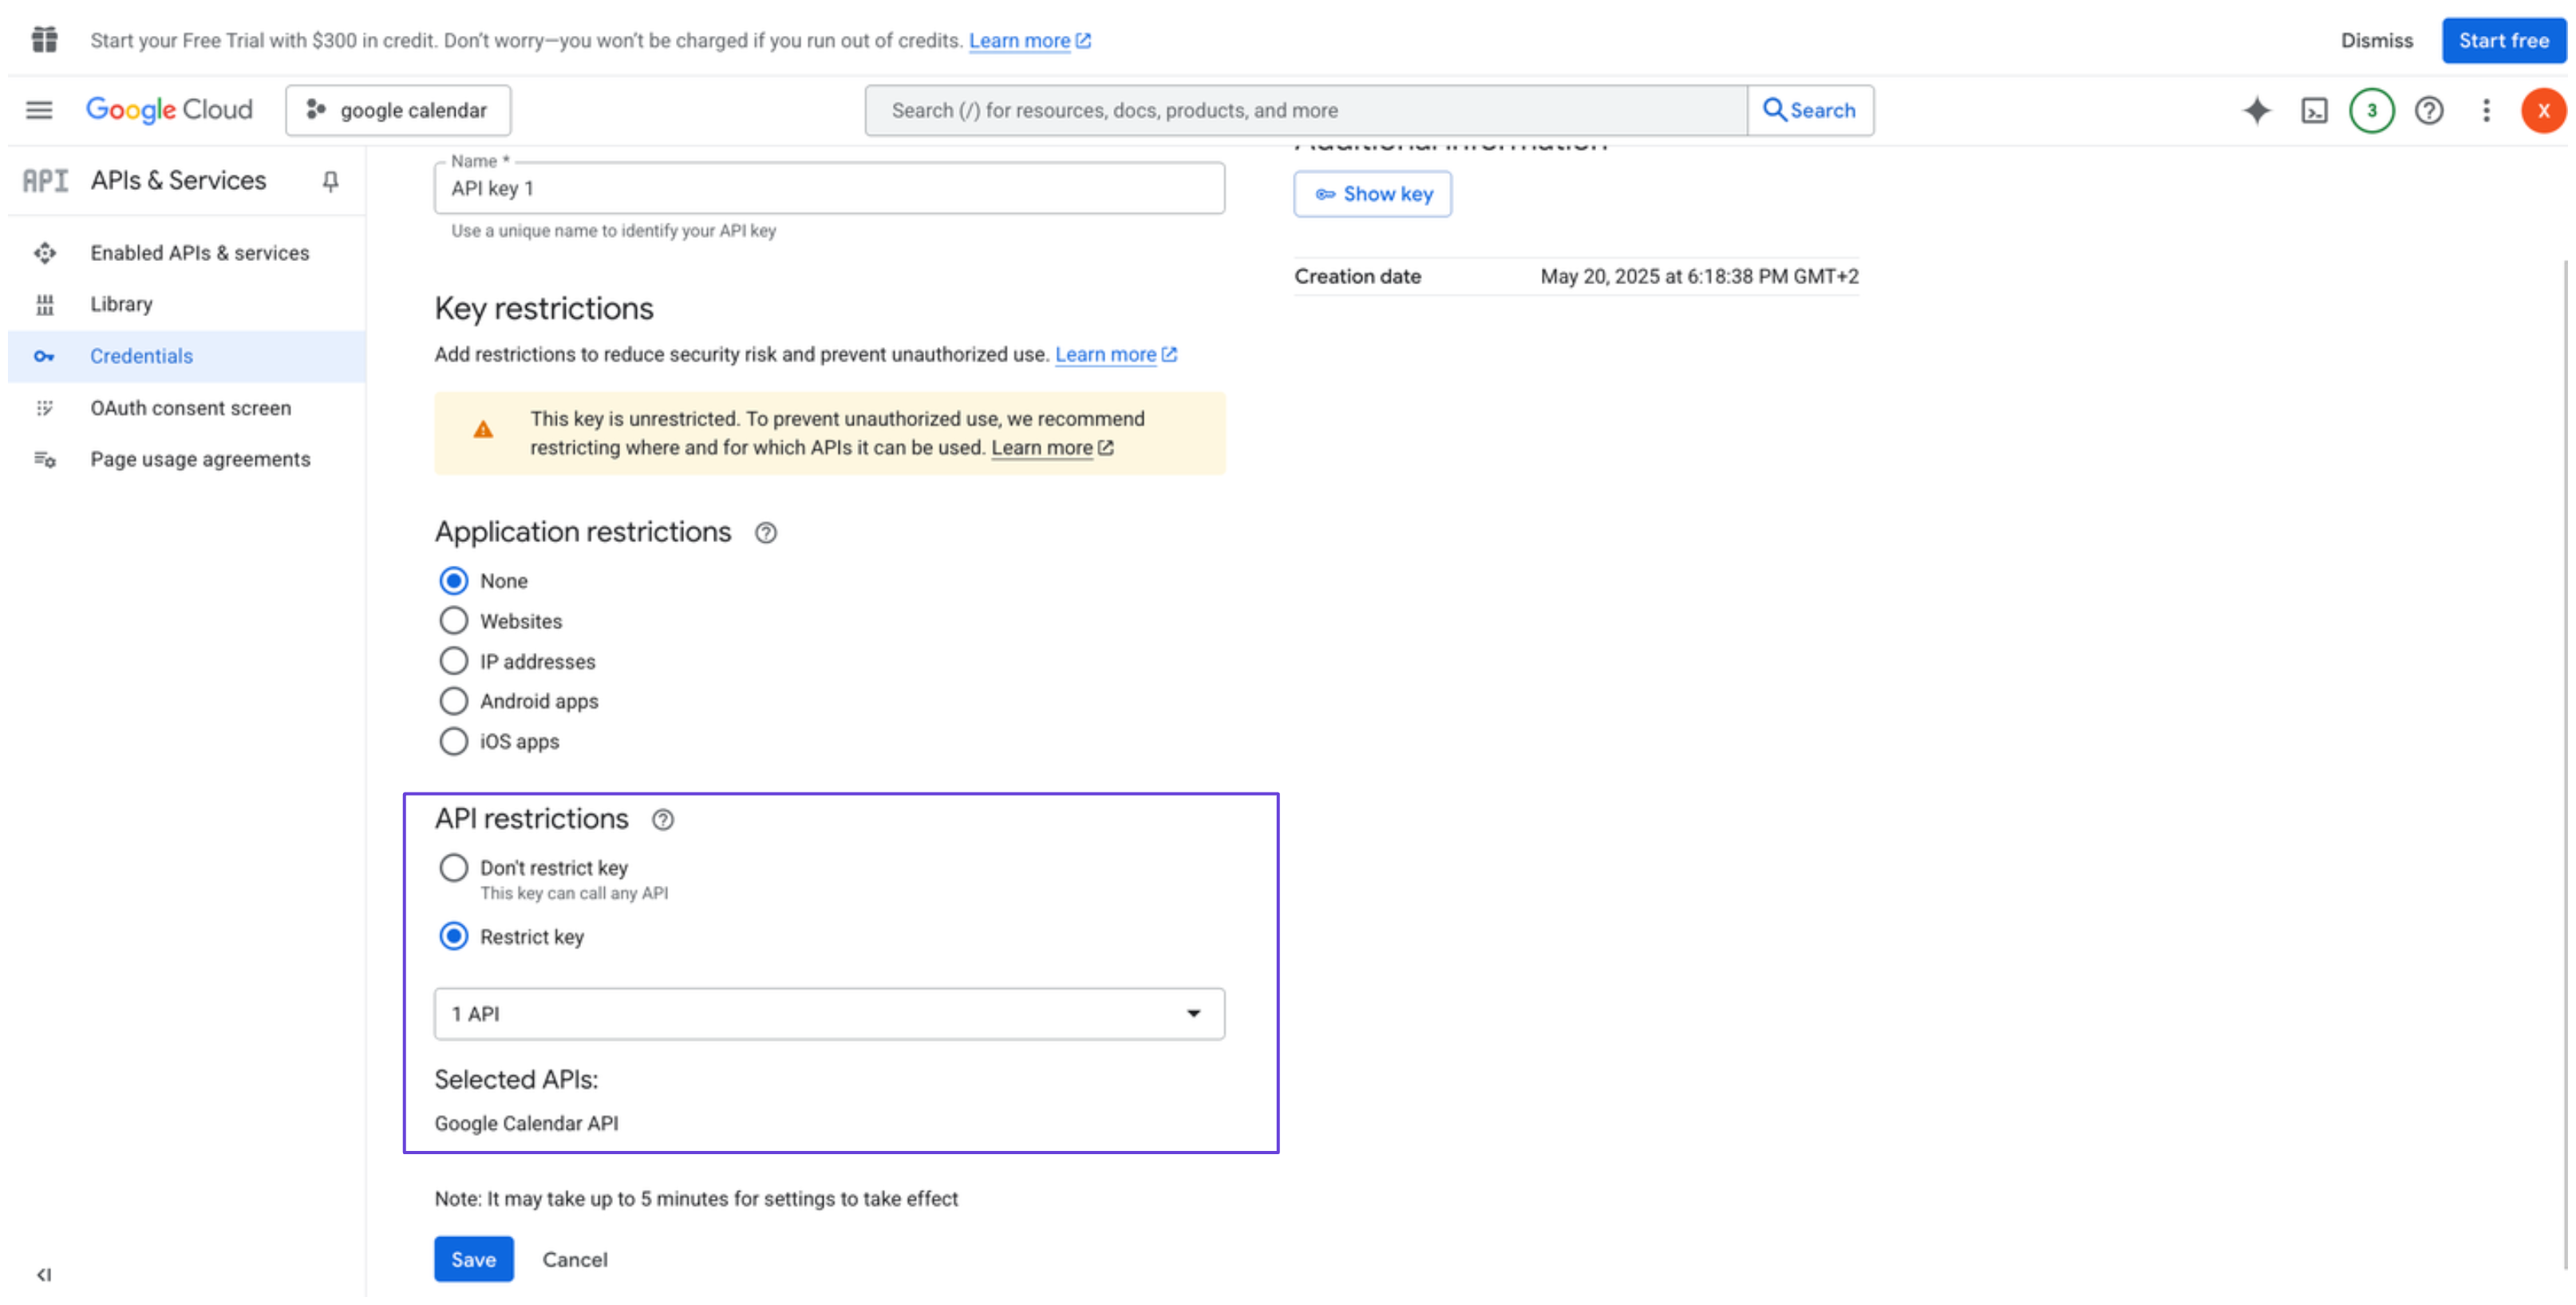Go to Enabled APIs & services
This screenshot has width=2576, height=1305.
[x=199, y=253]
